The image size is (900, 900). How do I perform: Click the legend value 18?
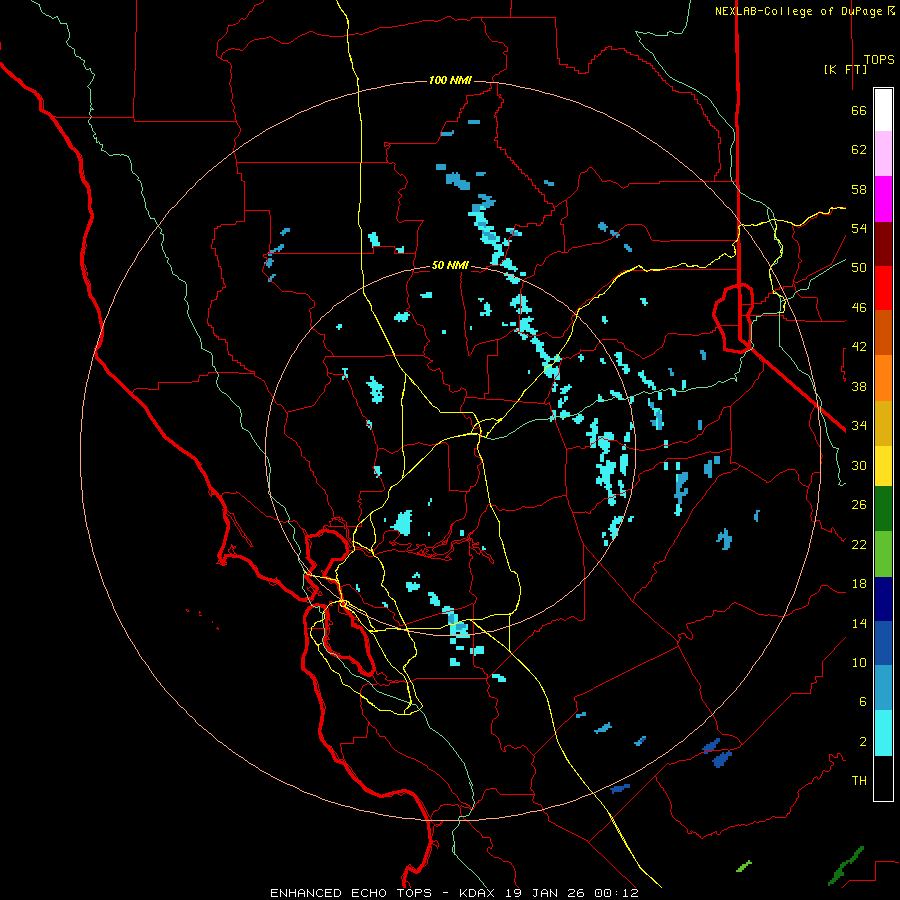tap(859, 584)
